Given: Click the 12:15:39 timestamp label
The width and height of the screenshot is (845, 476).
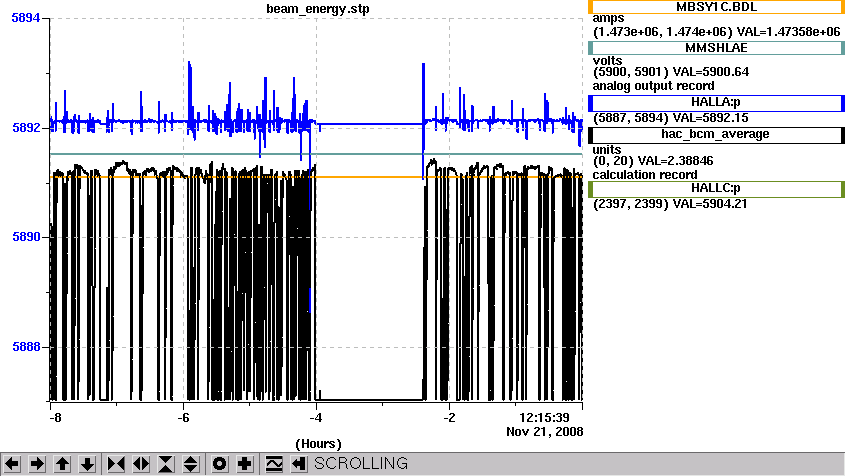Looking at the screenshot, I should pyautogui.click(x=544, y=418).
